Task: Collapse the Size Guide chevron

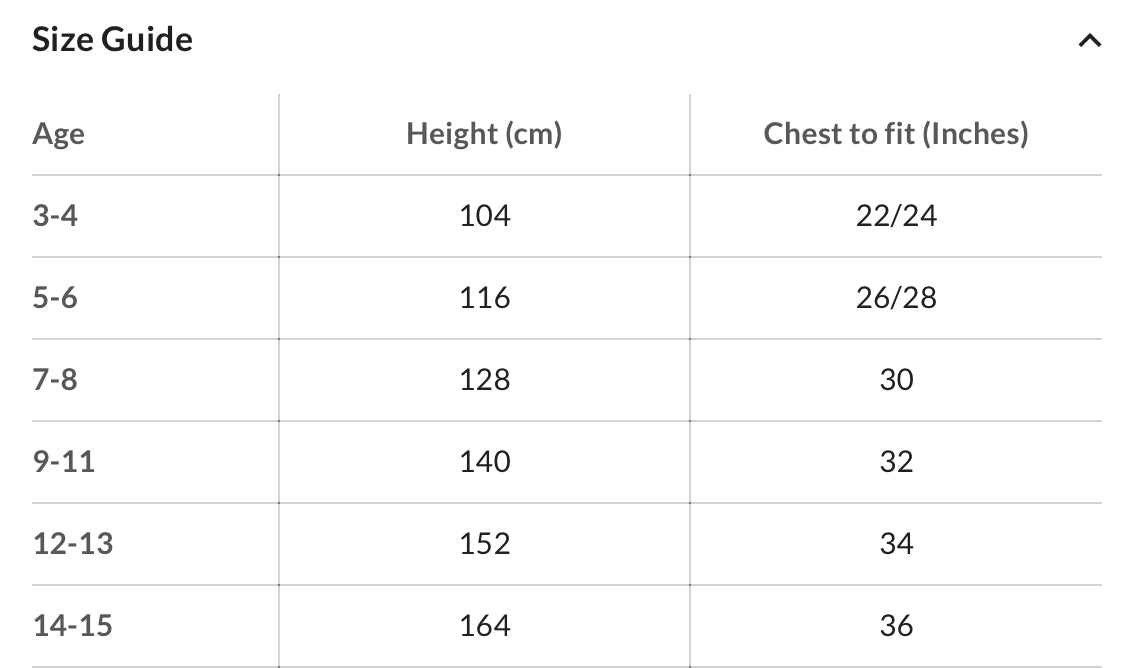Action: tap(1089, 40)
